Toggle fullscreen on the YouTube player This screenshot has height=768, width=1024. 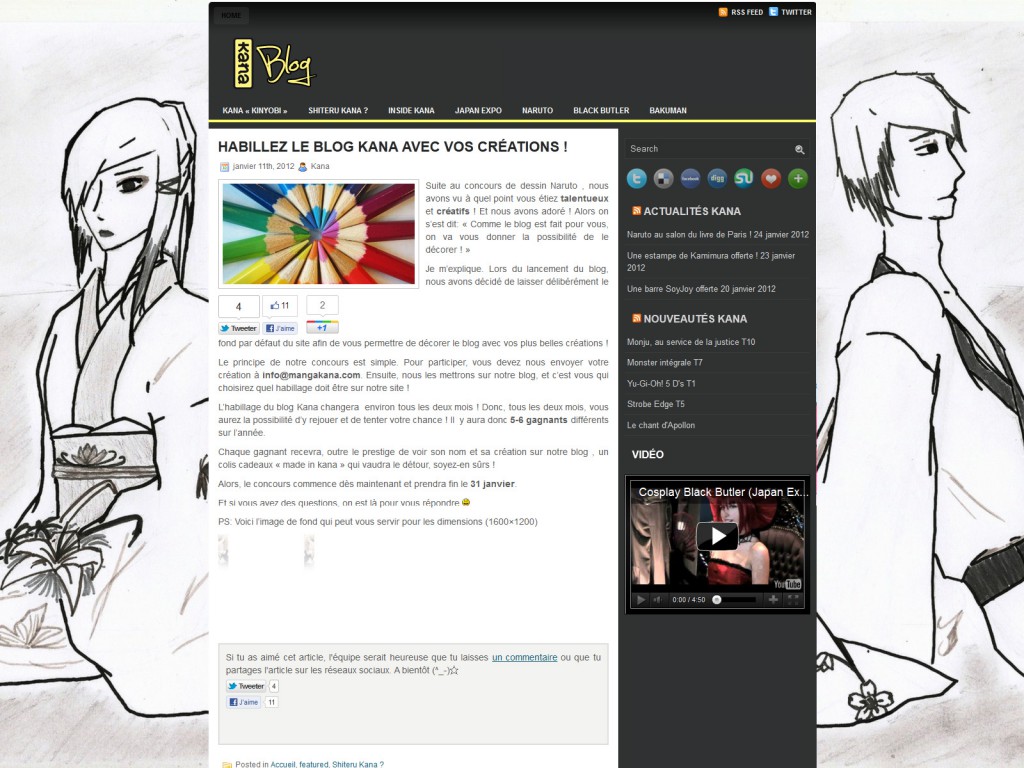click(x=795, y=600)
